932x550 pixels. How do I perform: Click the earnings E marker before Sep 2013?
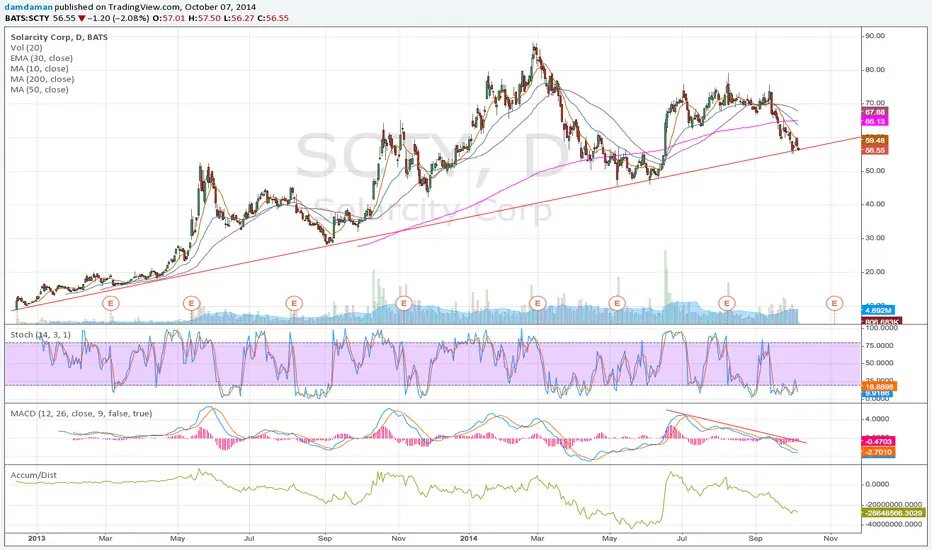click(x=294, y=303)
